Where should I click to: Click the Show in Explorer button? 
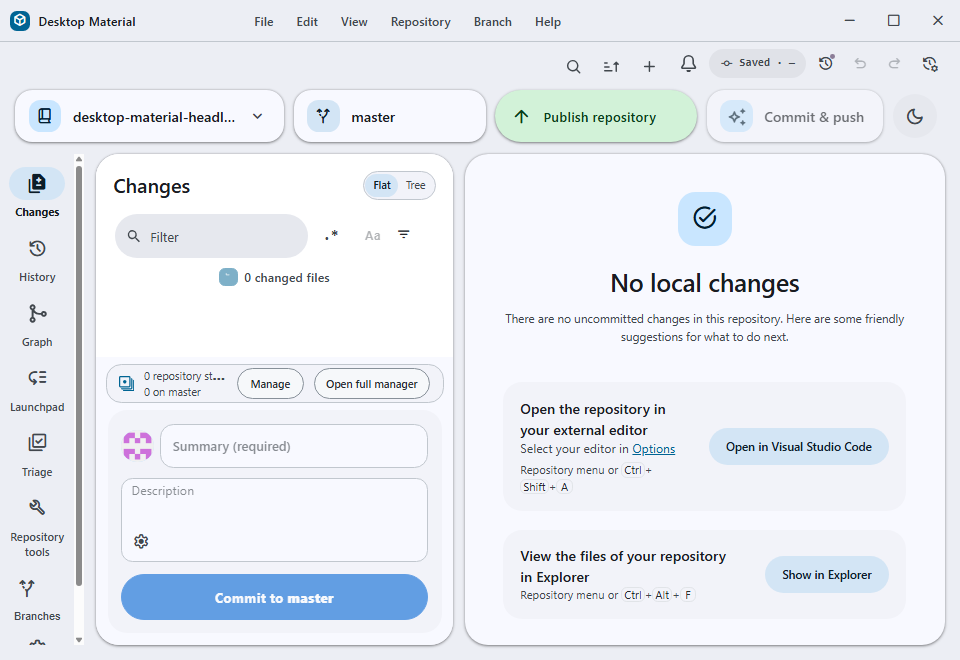pos(827,574)
